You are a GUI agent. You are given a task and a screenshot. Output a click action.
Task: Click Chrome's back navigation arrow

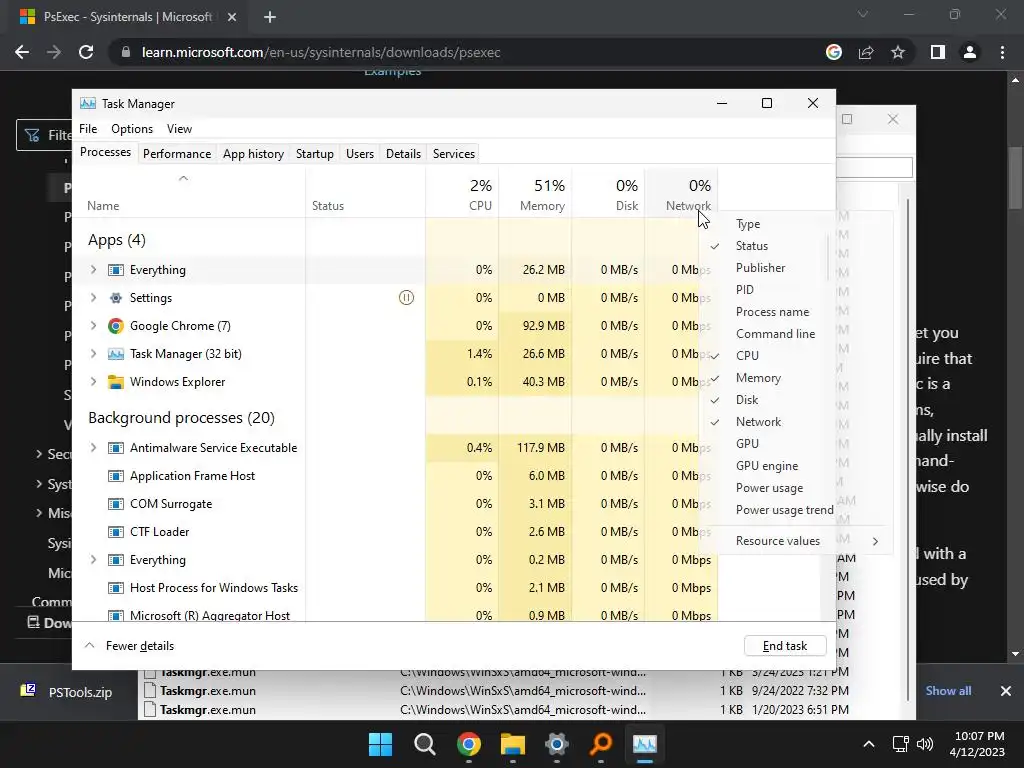pos(22,52)
